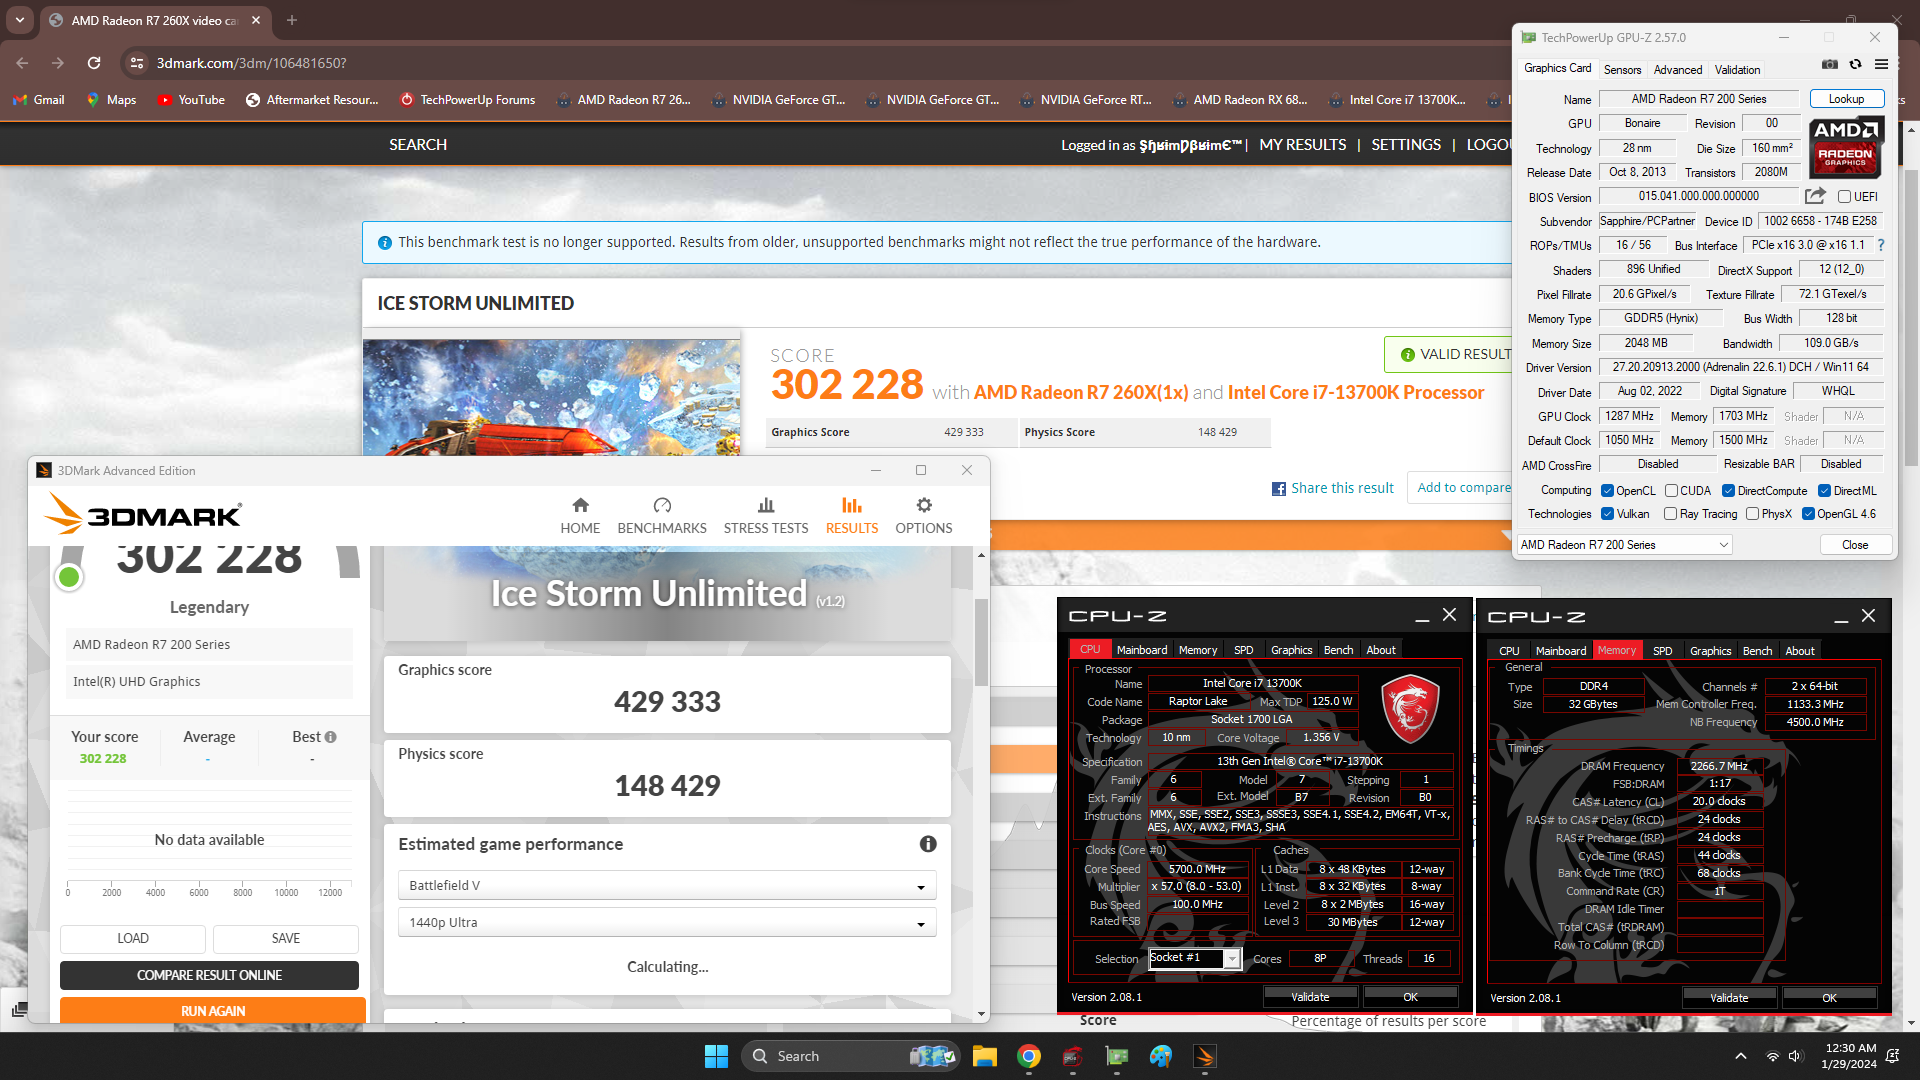Image resolution: width=1920 pixels, height=1080 pixels.
Task: Click the MSI dragon logo in CPU-Z
Action: 1410,709
